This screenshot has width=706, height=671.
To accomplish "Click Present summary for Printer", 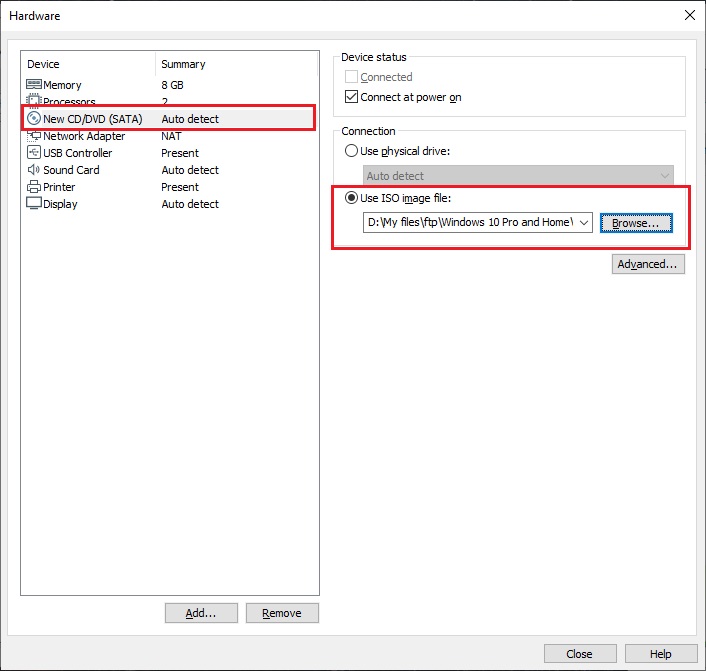I will (x=180, y=187).
